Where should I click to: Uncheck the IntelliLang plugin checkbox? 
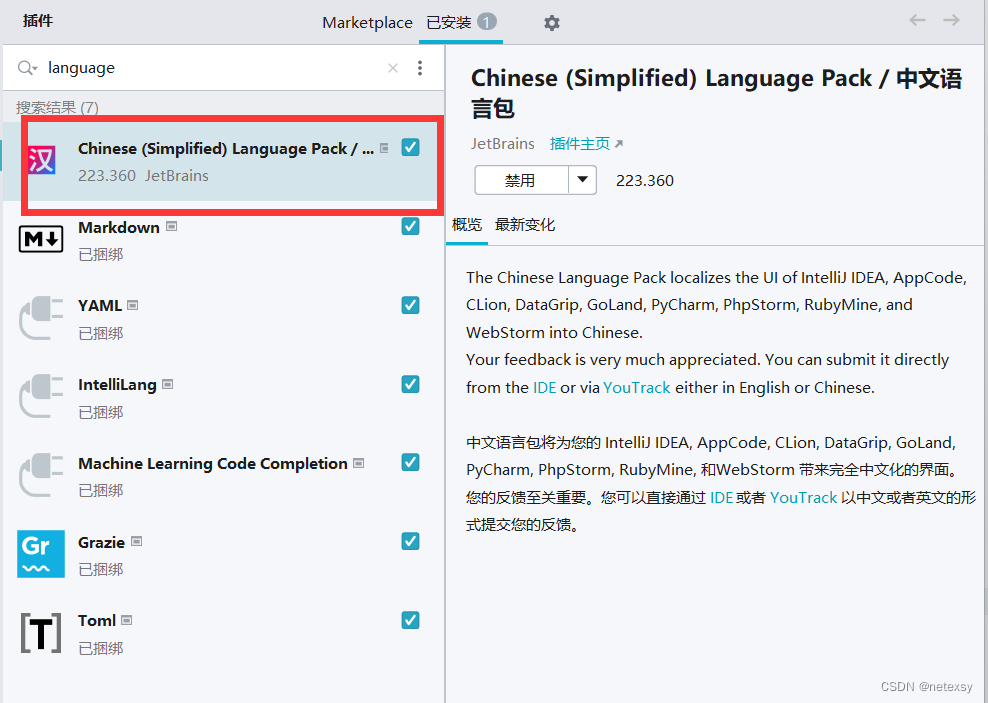[x=410, y=384]
